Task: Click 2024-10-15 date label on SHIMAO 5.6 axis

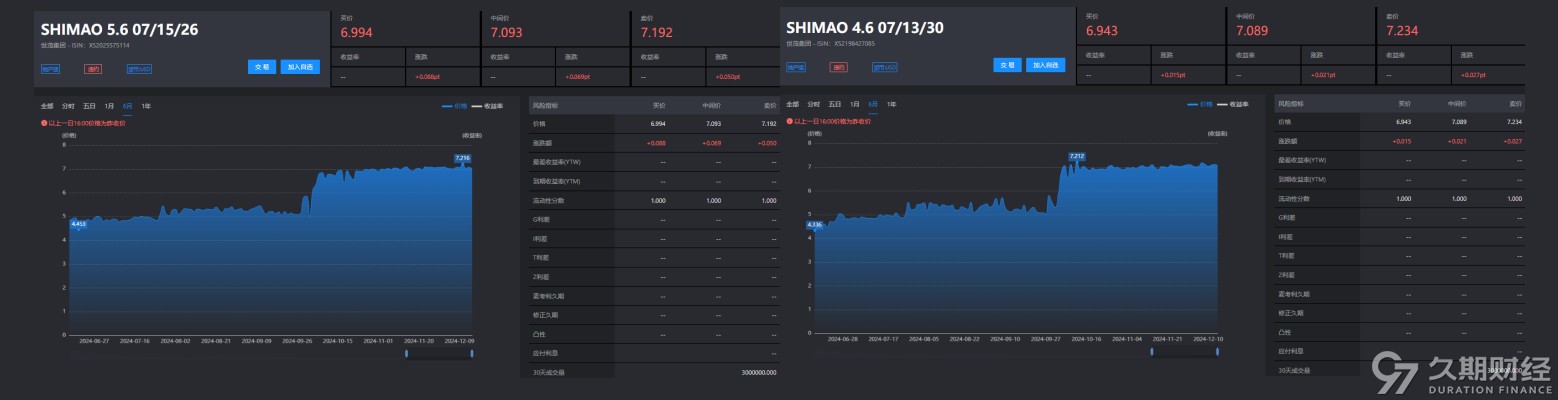Action: pos(337,341)
